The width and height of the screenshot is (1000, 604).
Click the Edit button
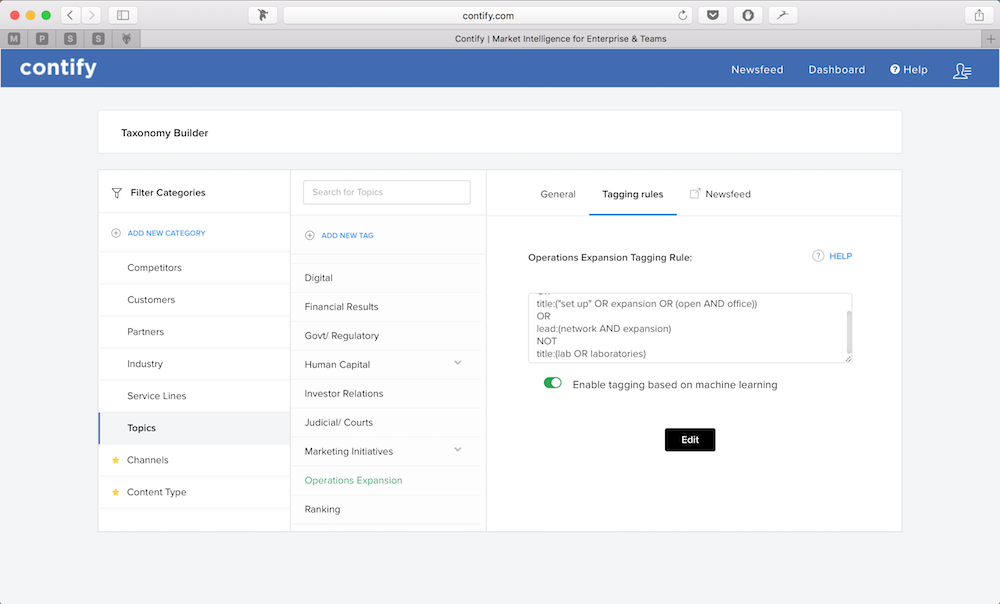tap(690, 439)
